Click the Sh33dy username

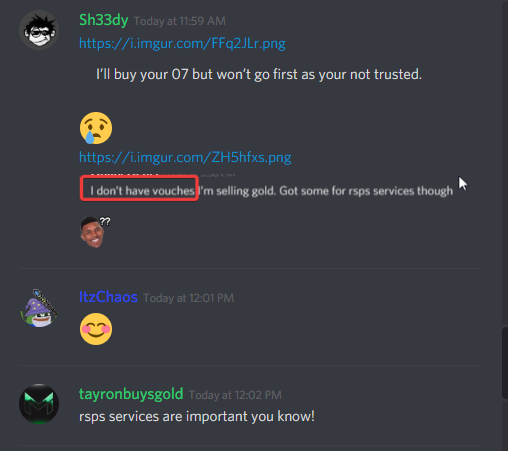(104, 20)
